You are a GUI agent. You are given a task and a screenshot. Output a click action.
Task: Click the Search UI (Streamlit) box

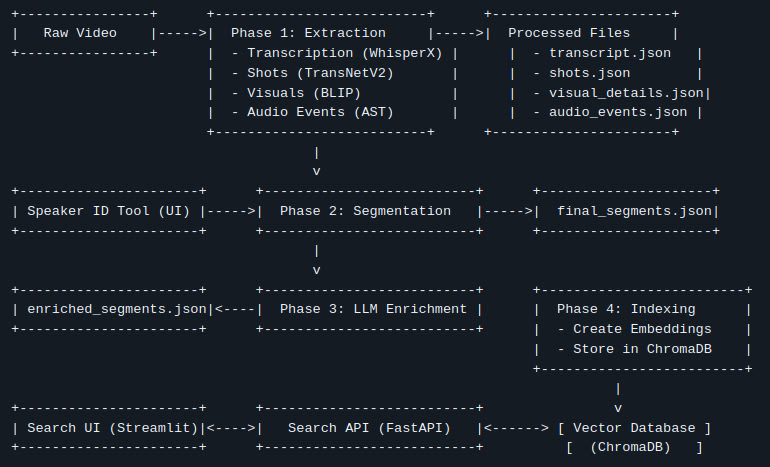tap(110, 428)
